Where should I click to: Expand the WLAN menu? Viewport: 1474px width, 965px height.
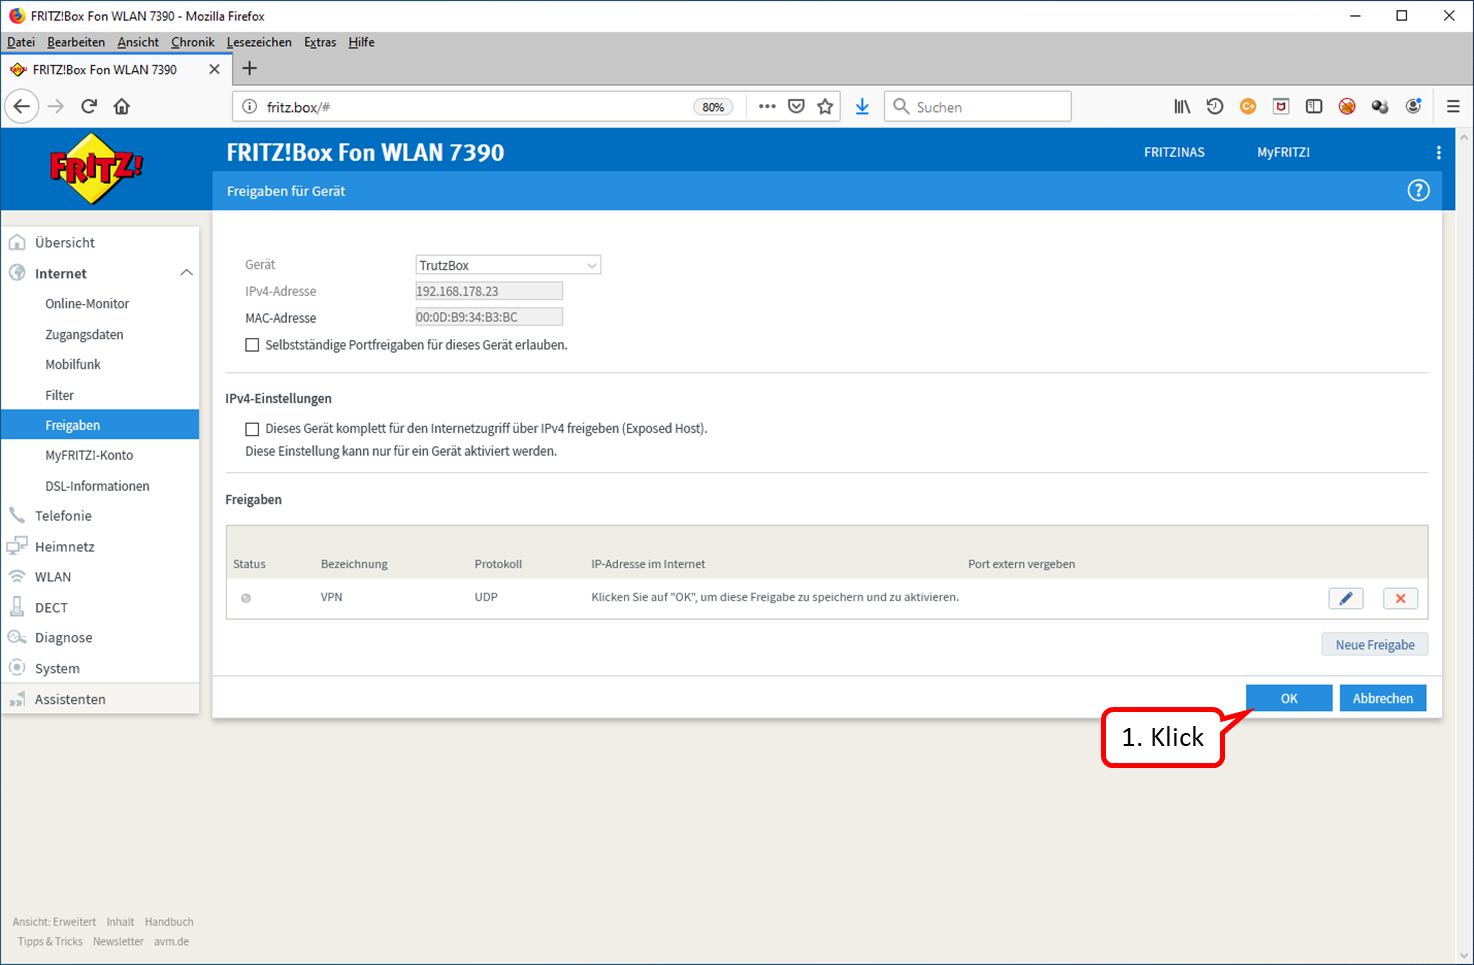(53, 577)
